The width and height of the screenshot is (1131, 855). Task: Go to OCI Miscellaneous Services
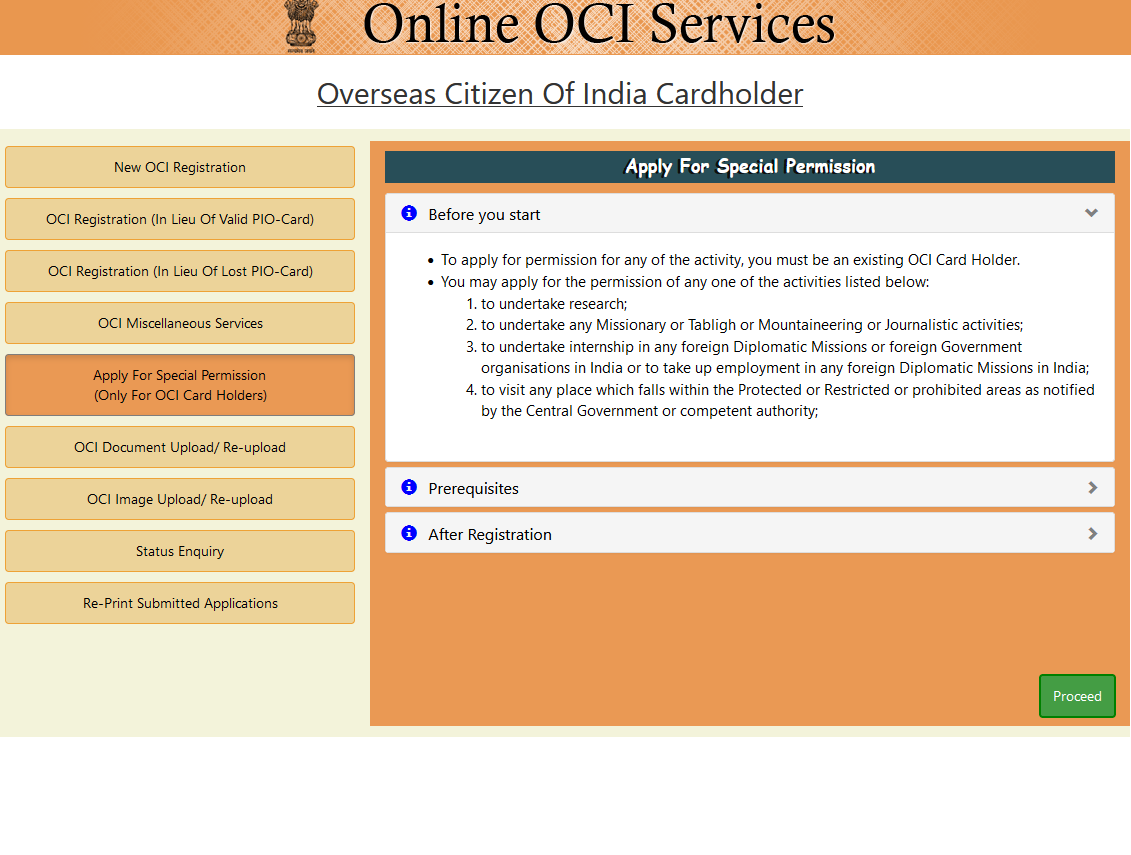[x=180, y=323]
